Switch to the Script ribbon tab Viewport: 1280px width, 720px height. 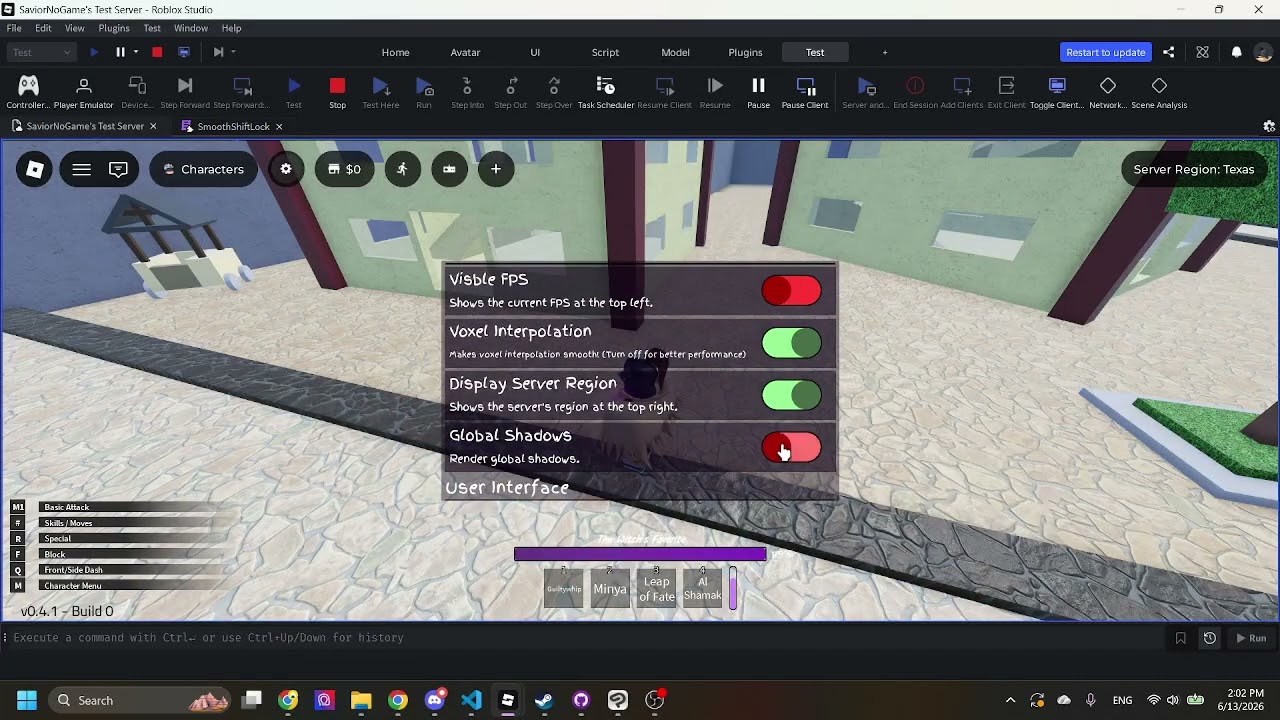coord(605,52)
